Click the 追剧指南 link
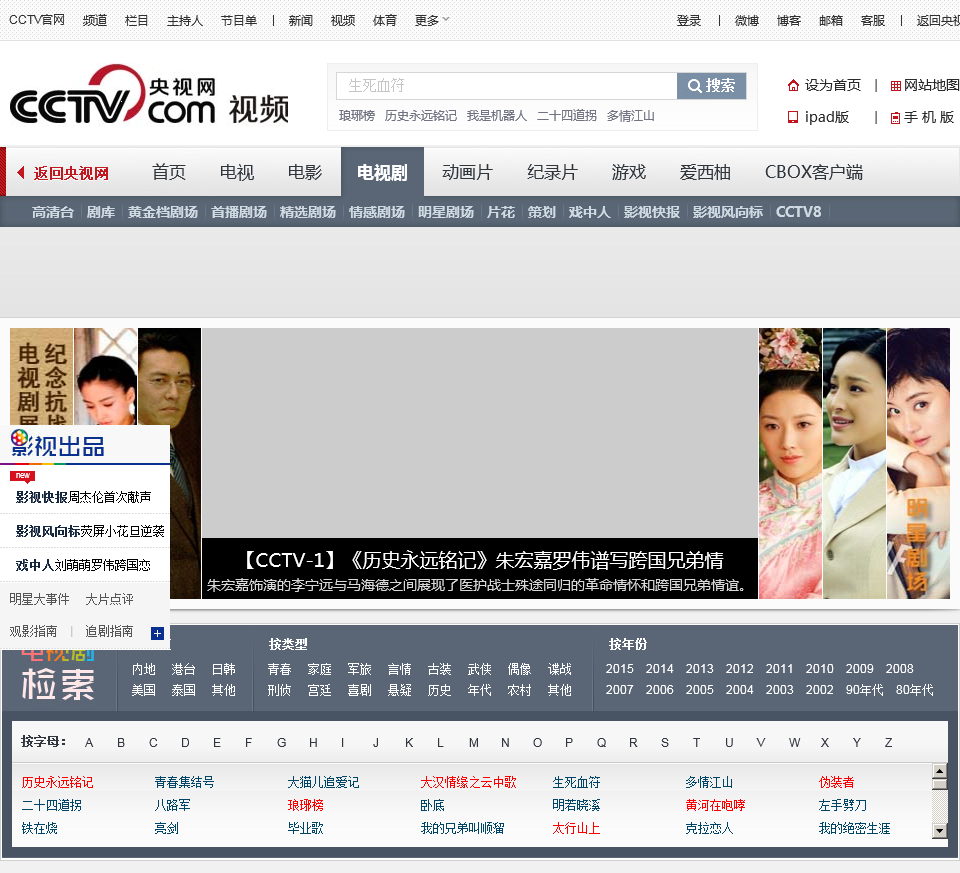Screen dimensions: 960x873 [x=109, y=631]
